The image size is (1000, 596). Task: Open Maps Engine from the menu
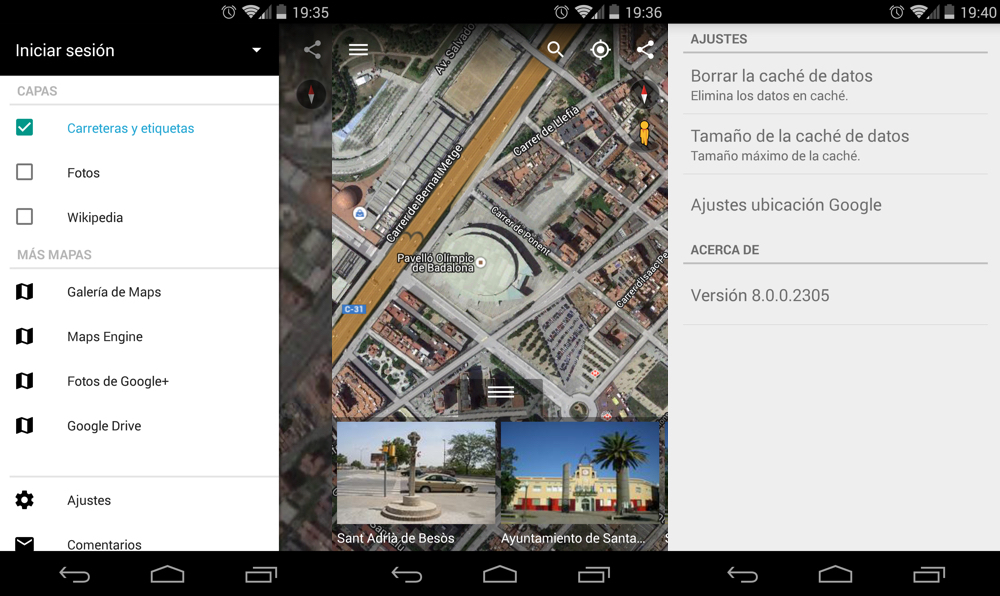tap(105, 337)
